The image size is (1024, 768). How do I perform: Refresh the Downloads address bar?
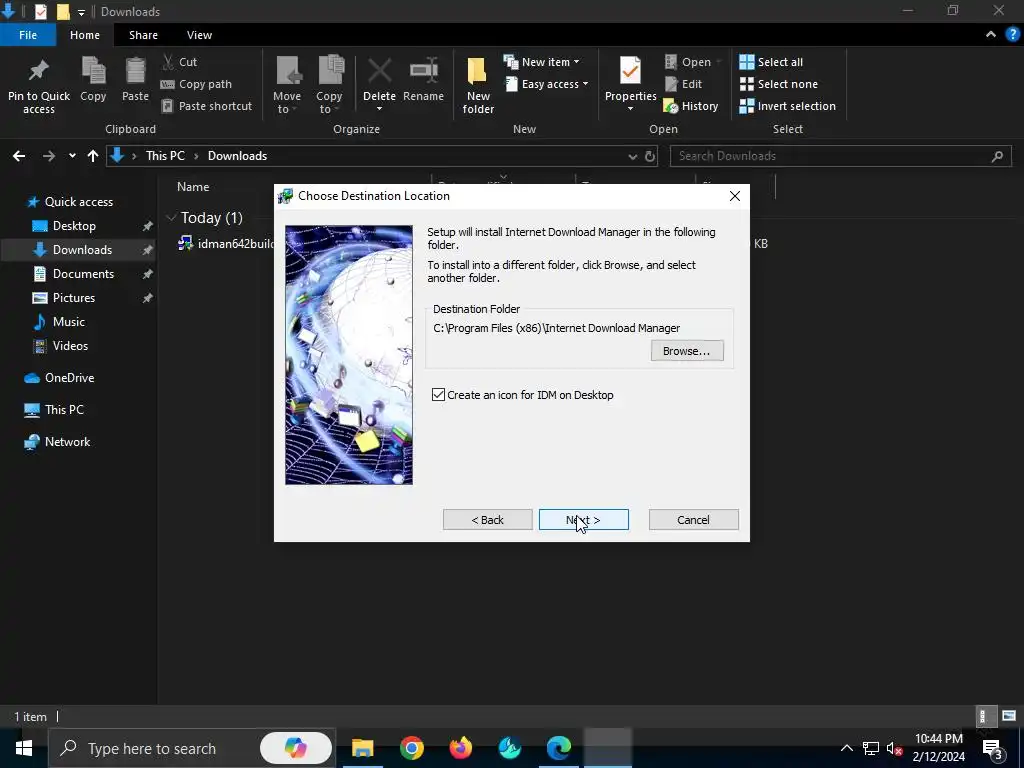(650, 156)
